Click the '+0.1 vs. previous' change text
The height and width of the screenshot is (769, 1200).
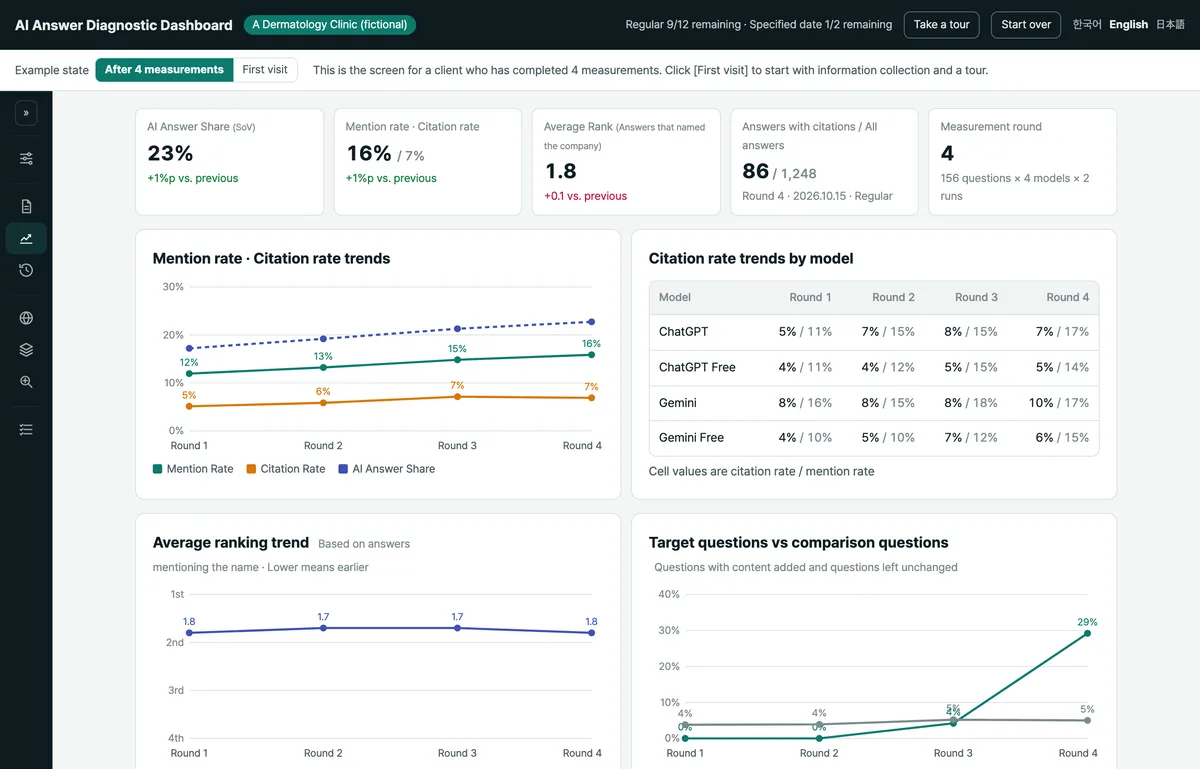586,196
